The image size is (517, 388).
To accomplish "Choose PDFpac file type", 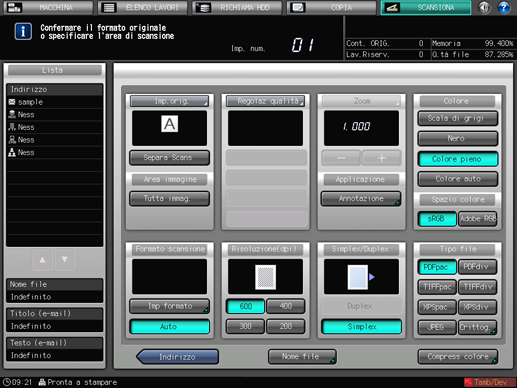I will 437,267.
